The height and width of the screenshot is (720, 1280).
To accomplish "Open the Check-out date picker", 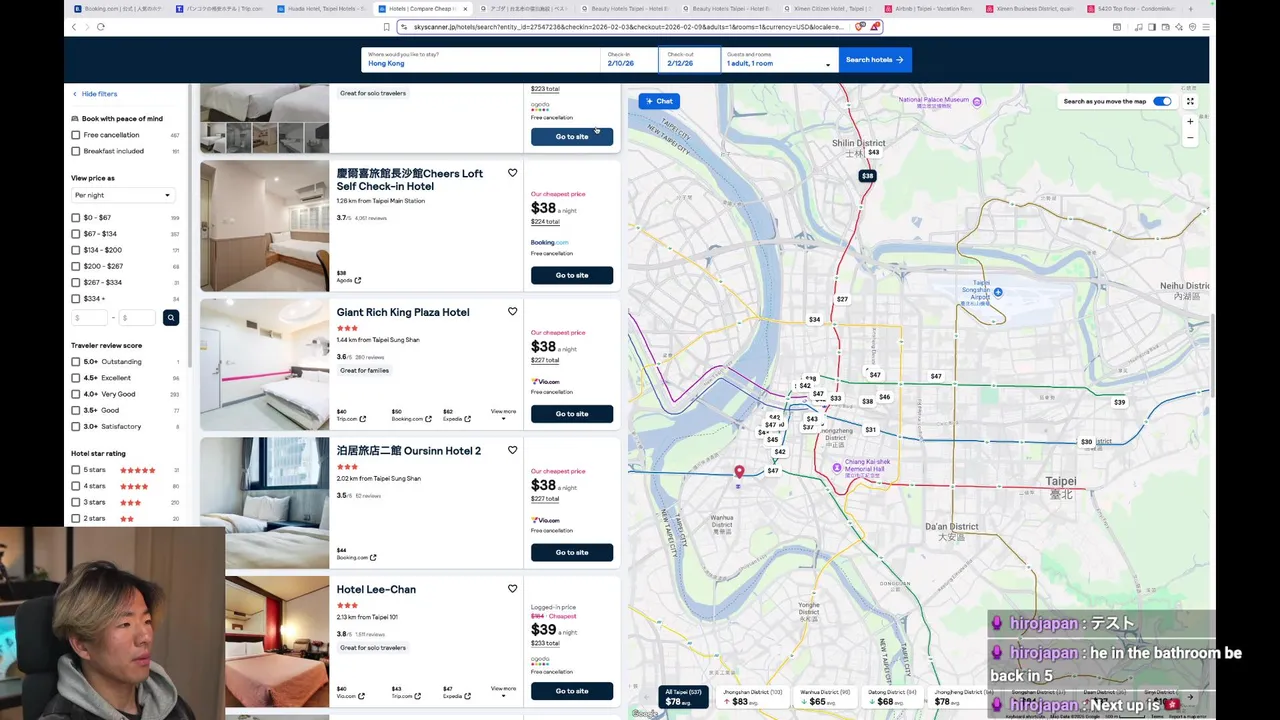I will pos(689,59).
